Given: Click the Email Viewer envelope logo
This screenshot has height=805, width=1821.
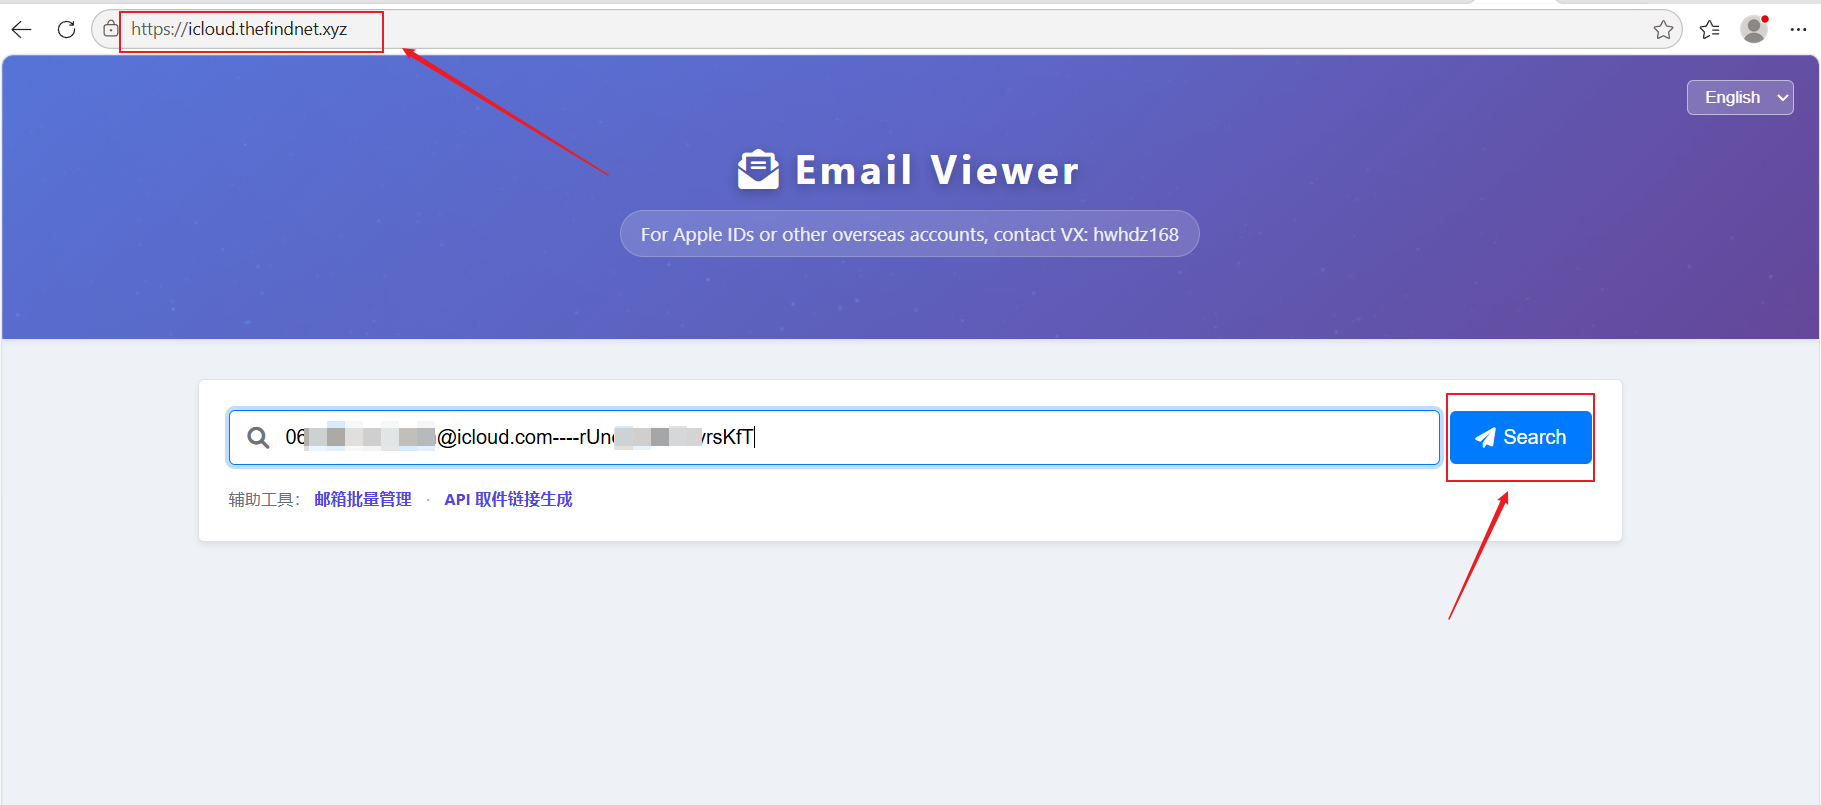Looking at the screenshot, I should (x=758, y=169).
